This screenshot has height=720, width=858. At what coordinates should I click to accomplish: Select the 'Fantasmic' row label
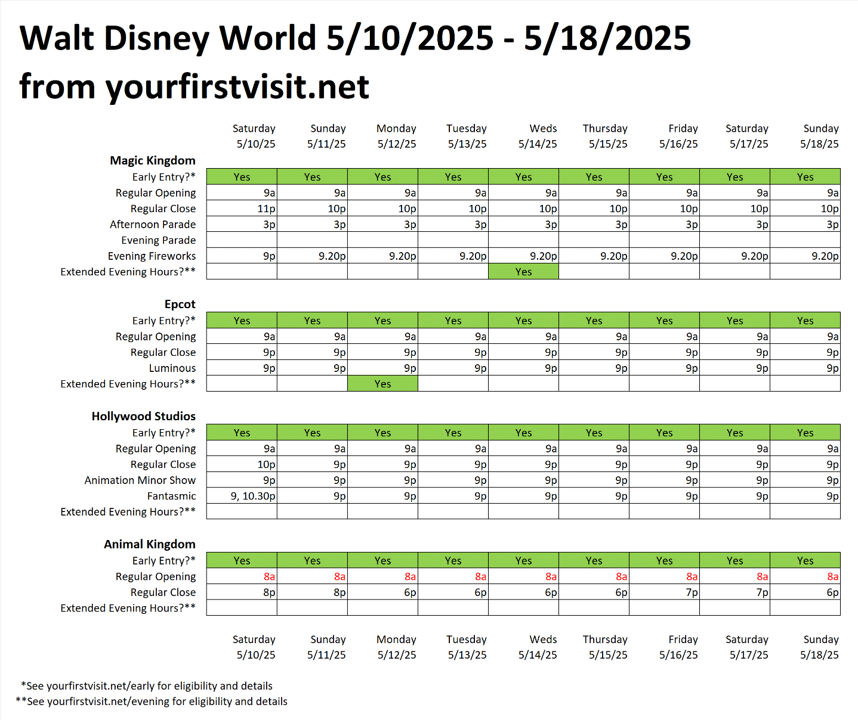(x=171, y=496)
